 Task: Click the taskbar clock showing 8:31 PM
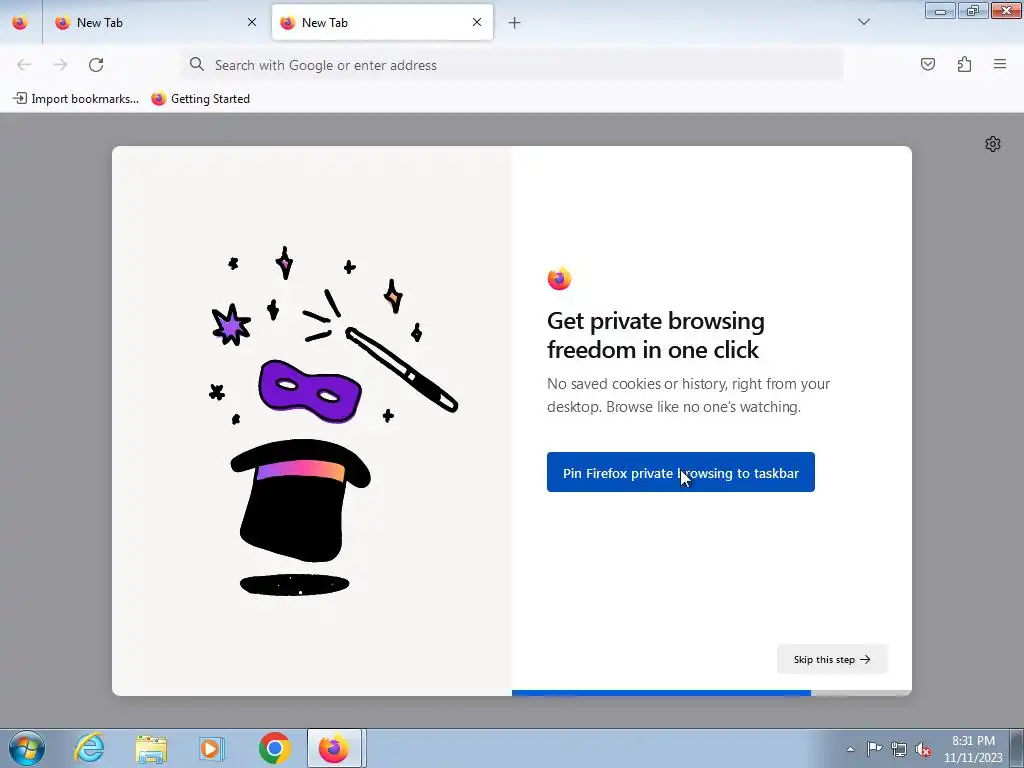tap(973, 749)
